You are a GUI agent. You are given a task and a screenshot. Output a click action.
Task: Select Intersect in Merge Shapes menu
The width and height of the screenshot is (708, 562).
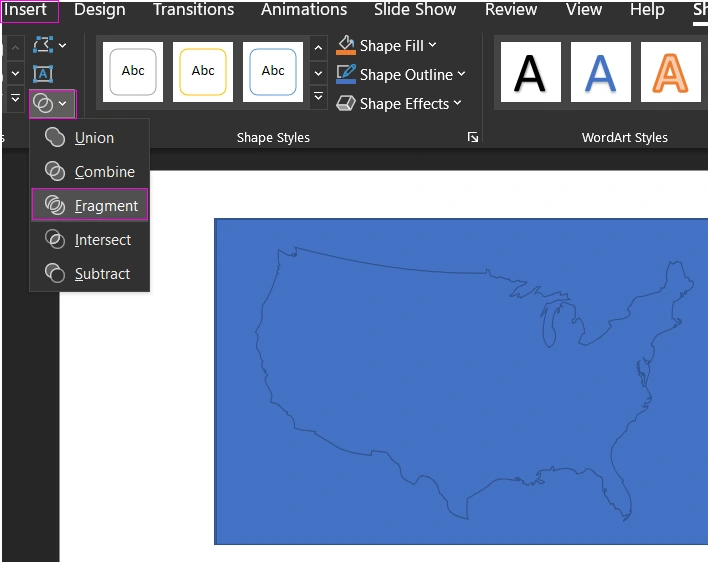89,240
